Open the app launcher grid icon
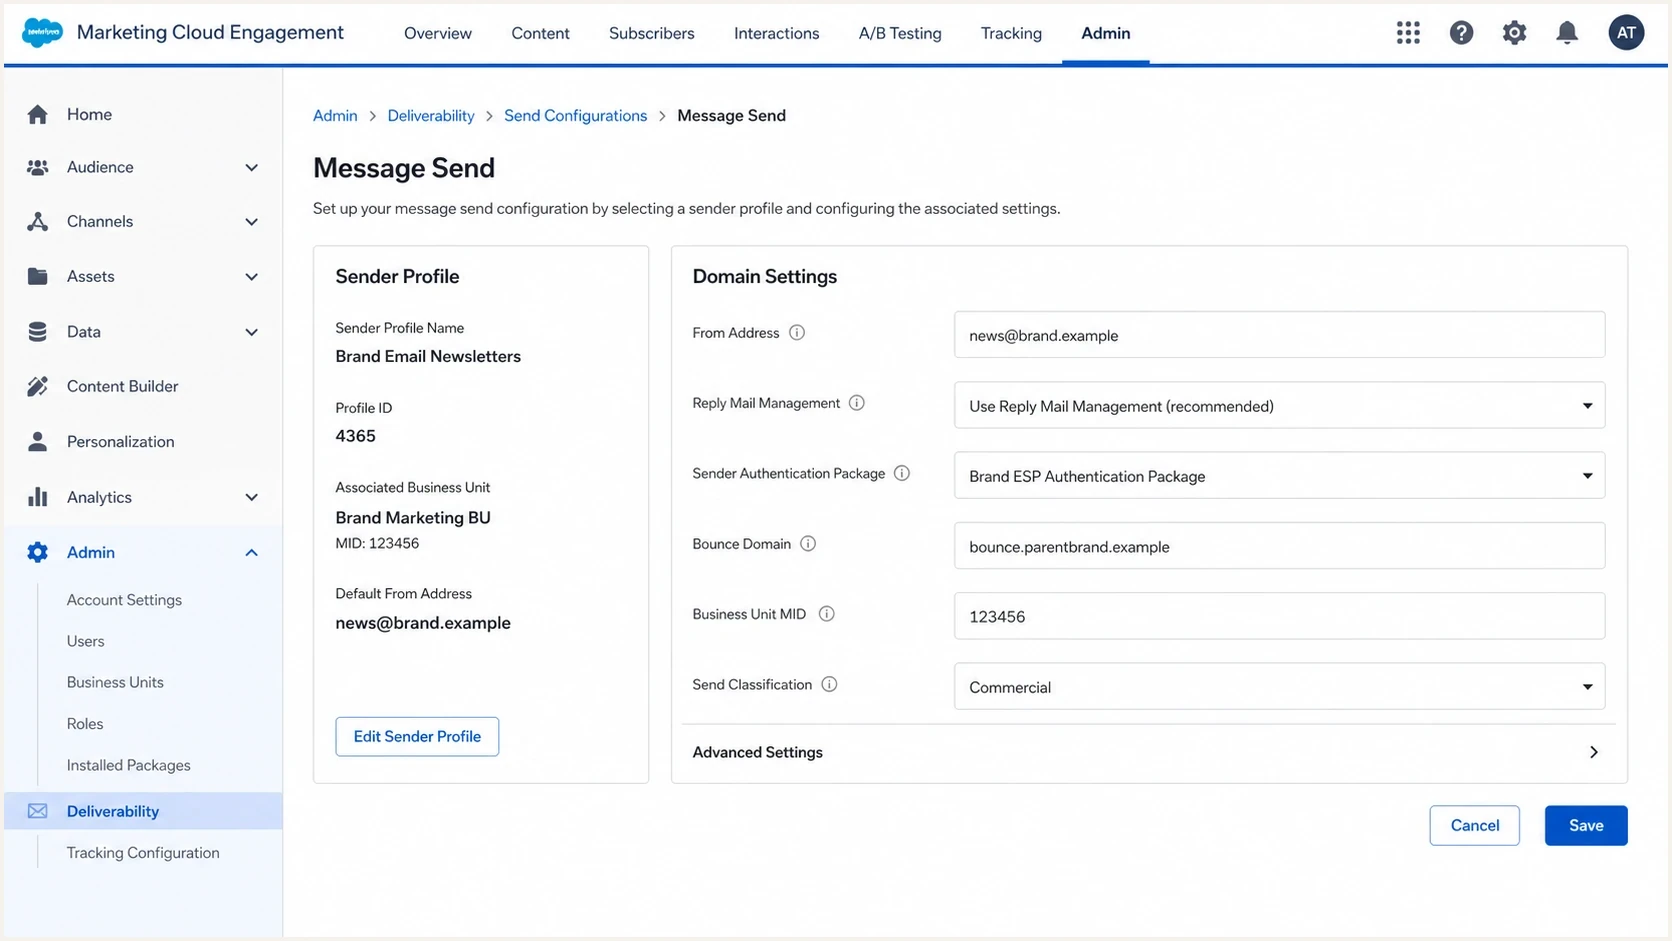This screenshot has width=1672, height=941. click(x=1408, y=33)
